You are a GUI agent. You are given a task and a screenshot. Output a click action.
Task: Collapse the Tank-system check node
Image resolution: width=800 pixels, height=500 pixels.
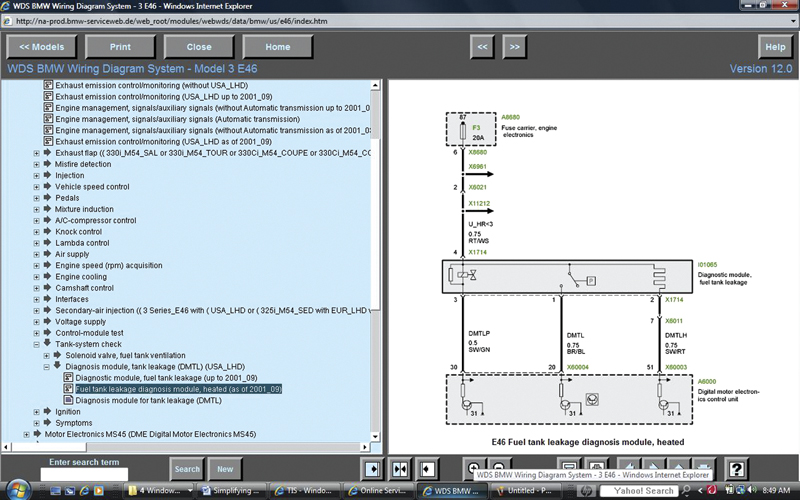point(36,344)
